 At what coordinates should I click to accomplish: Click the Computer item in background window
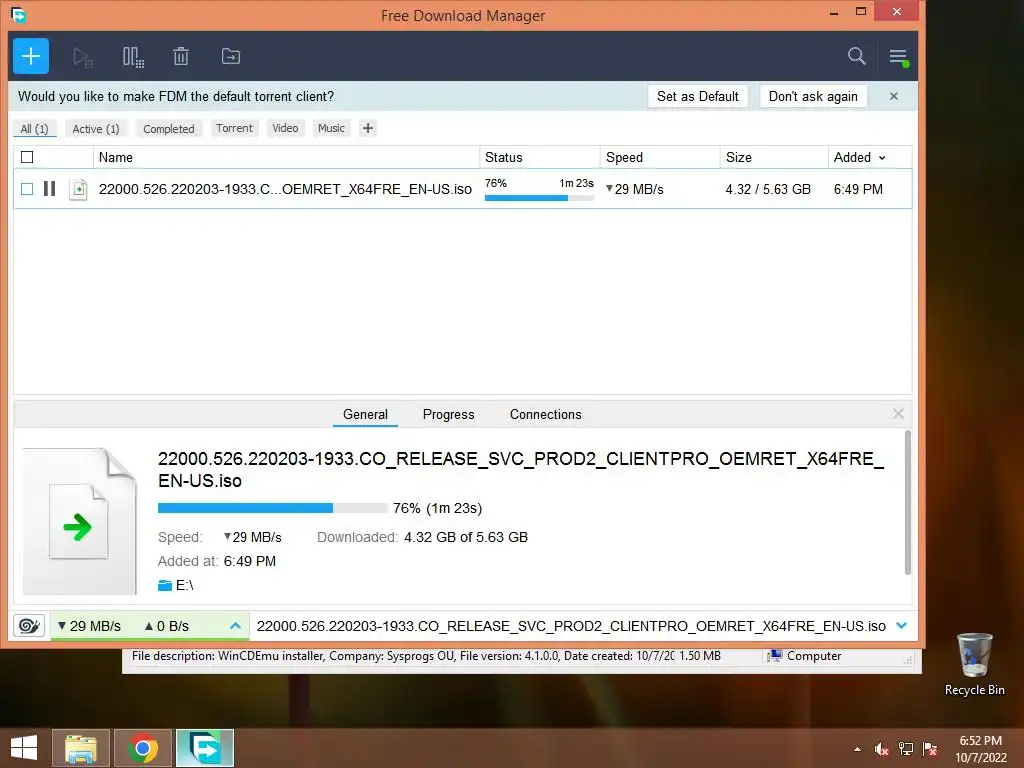[x=805, y=656]
